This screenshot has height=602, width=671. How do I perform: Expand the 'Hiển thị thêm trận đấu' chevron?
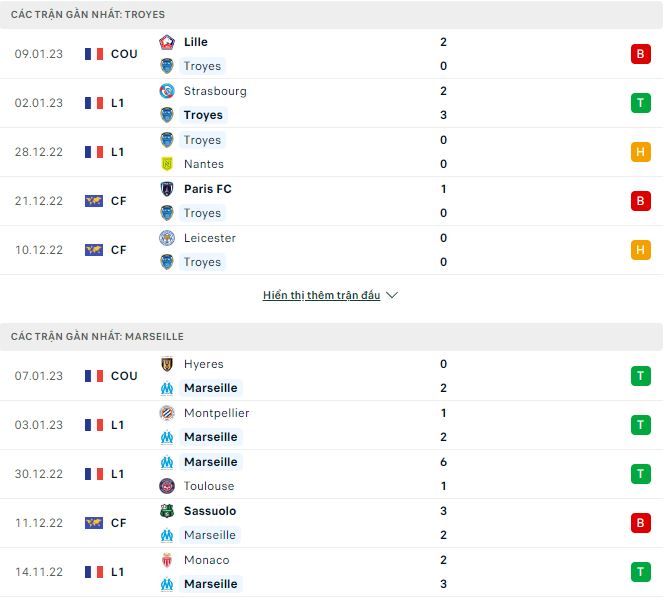[x=392, y=296]
